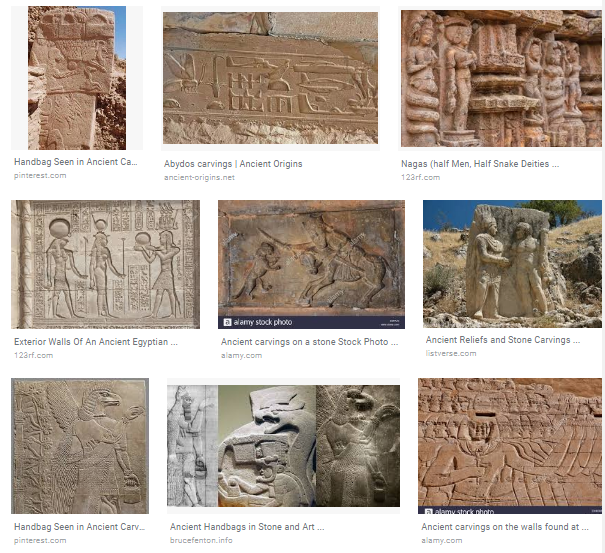This screenshot has height=553, width=605.
Task: Open the Egyptian temple exterior wall relief image
Action: [105, 264]
